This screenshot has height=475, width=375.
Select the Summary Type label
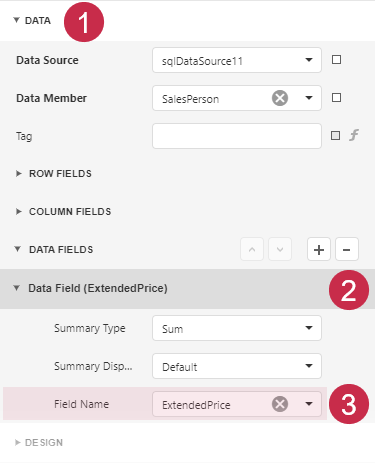pos(90,328)
